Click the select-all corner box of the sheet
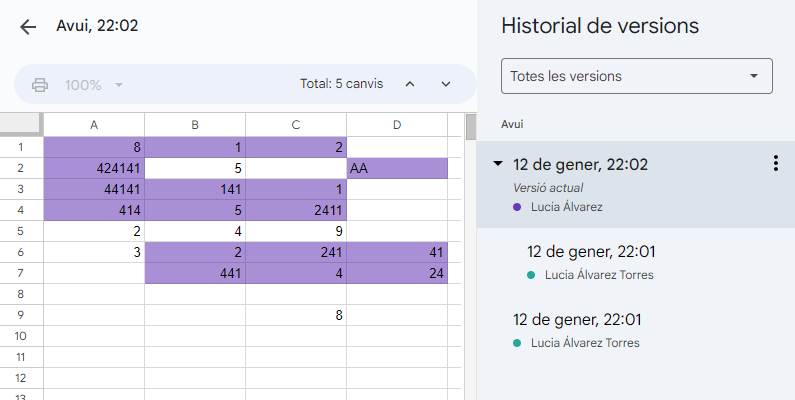Screen dimensions: 795x400 [x=21, y=125]
